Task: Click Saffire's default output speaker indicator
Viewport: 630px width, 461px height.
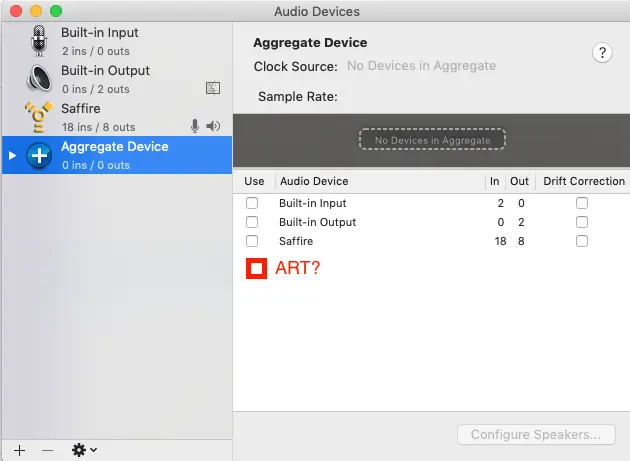Action: coord(213,126)
